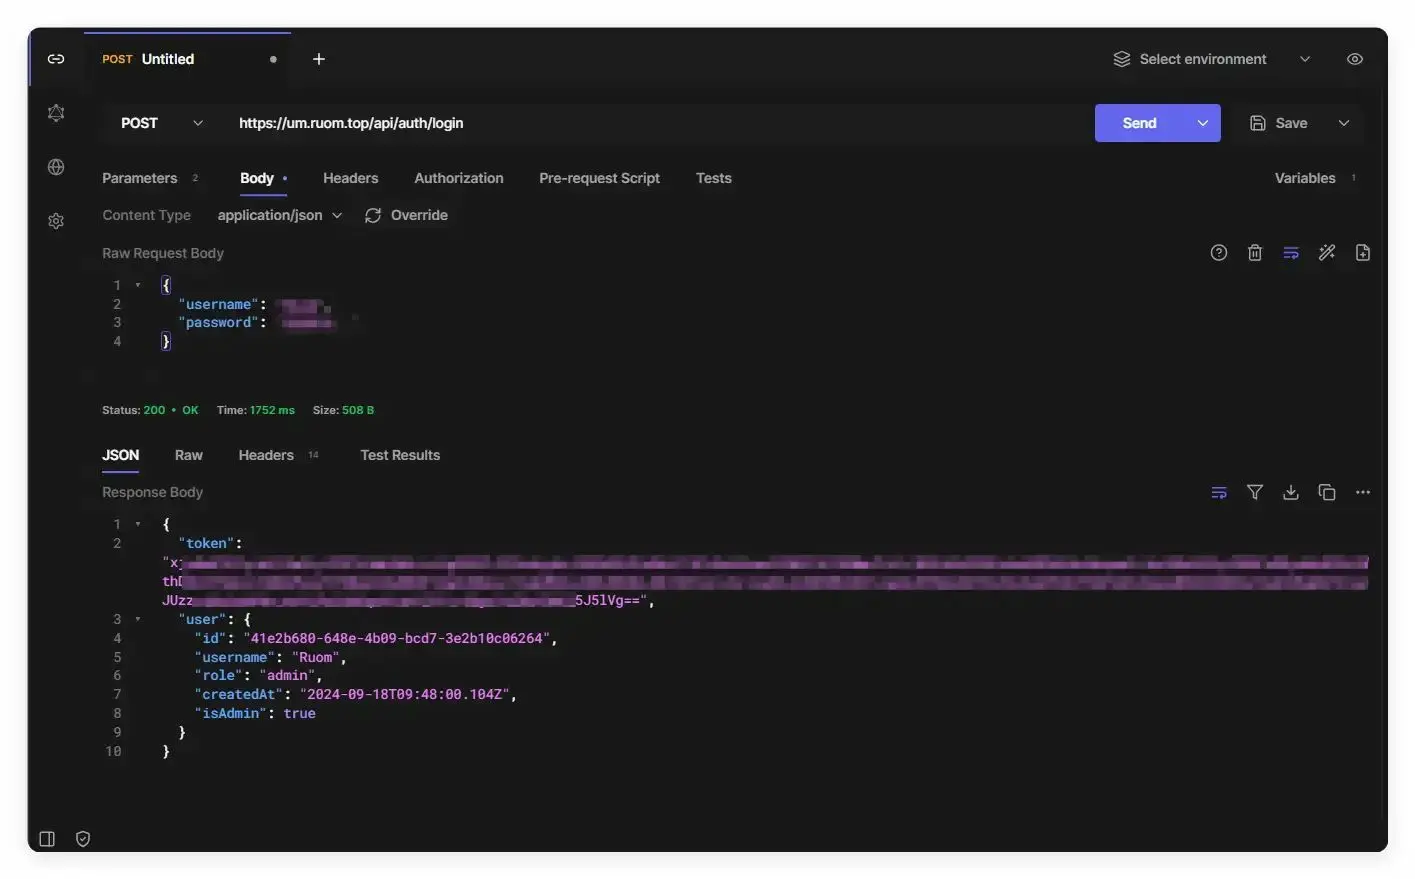
Task: Click the trash icon to clear request body
Action: coord(1254,253)
